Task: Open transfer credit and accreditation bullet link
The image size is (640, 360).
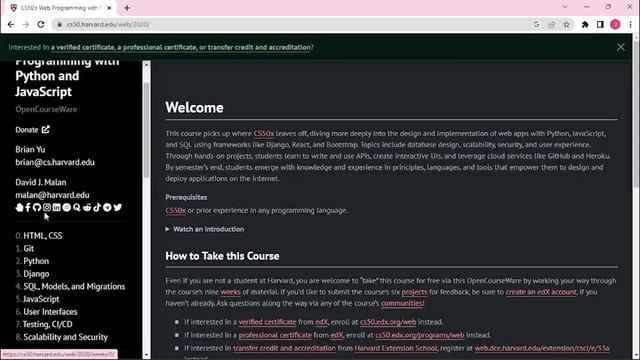Action: coord(284,348)
